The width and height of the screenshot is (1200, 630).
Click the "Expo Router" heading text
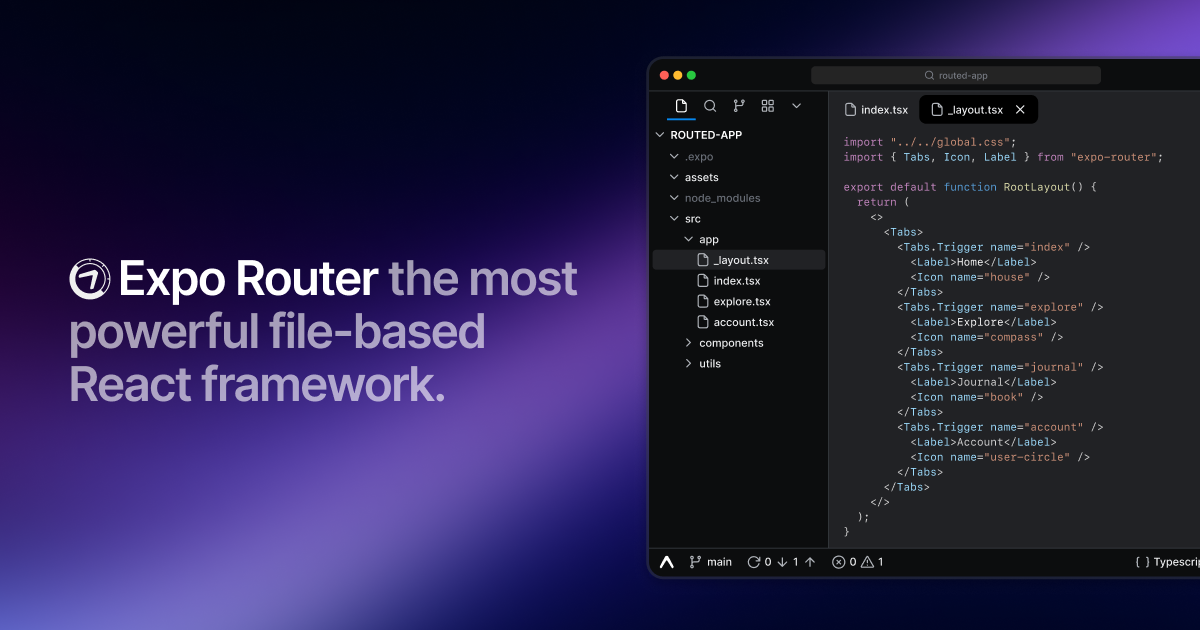[x=249, y=279]
